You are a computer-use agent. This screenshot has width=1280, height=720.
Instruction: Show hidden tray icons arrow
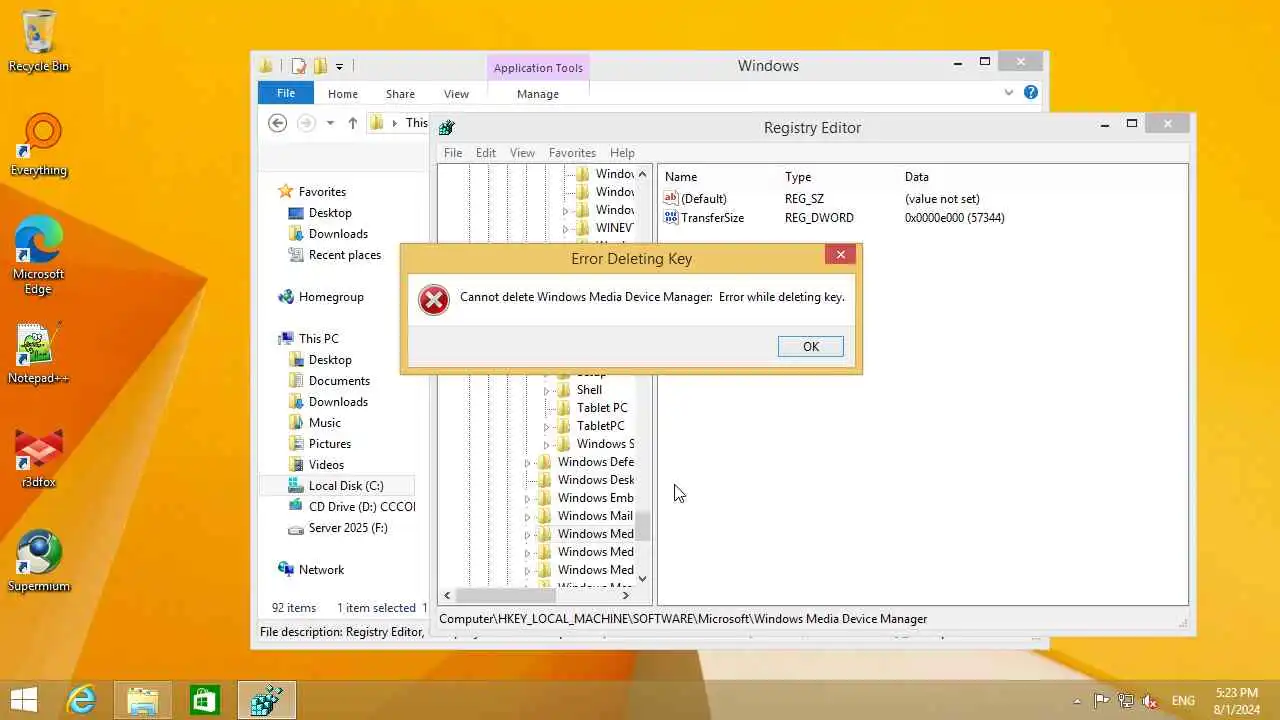tap(1077, 701)
